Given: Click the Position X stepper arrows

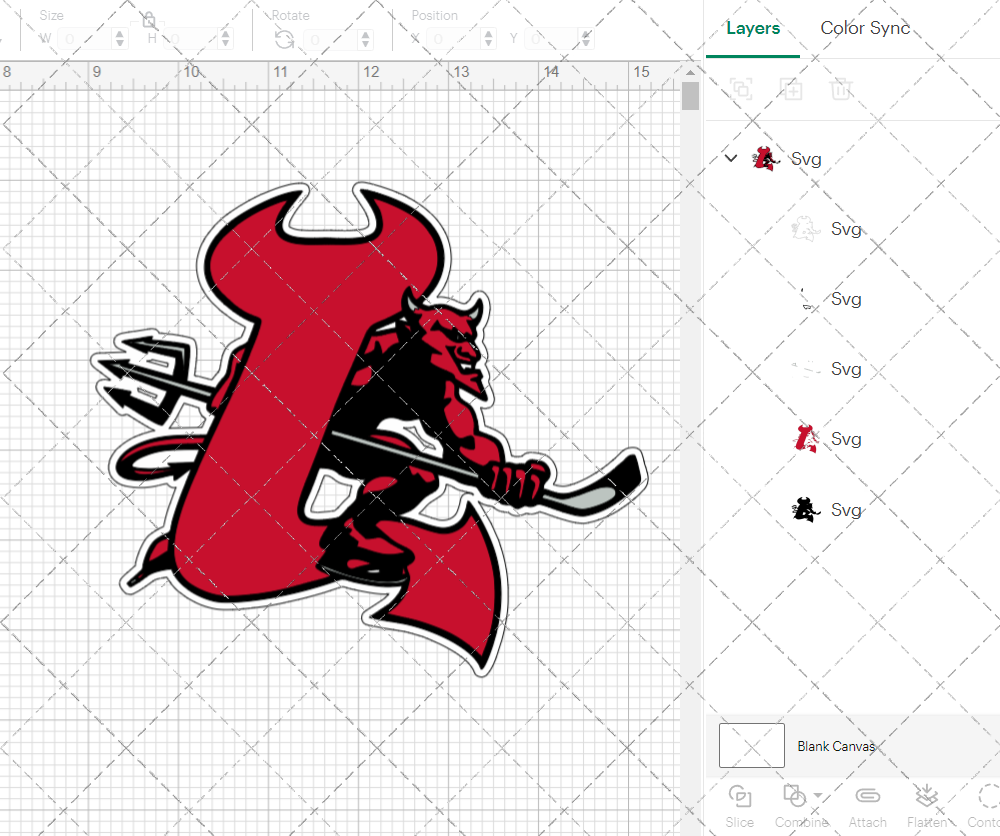Looking at the screenshot, I should (x=489, y=39).
